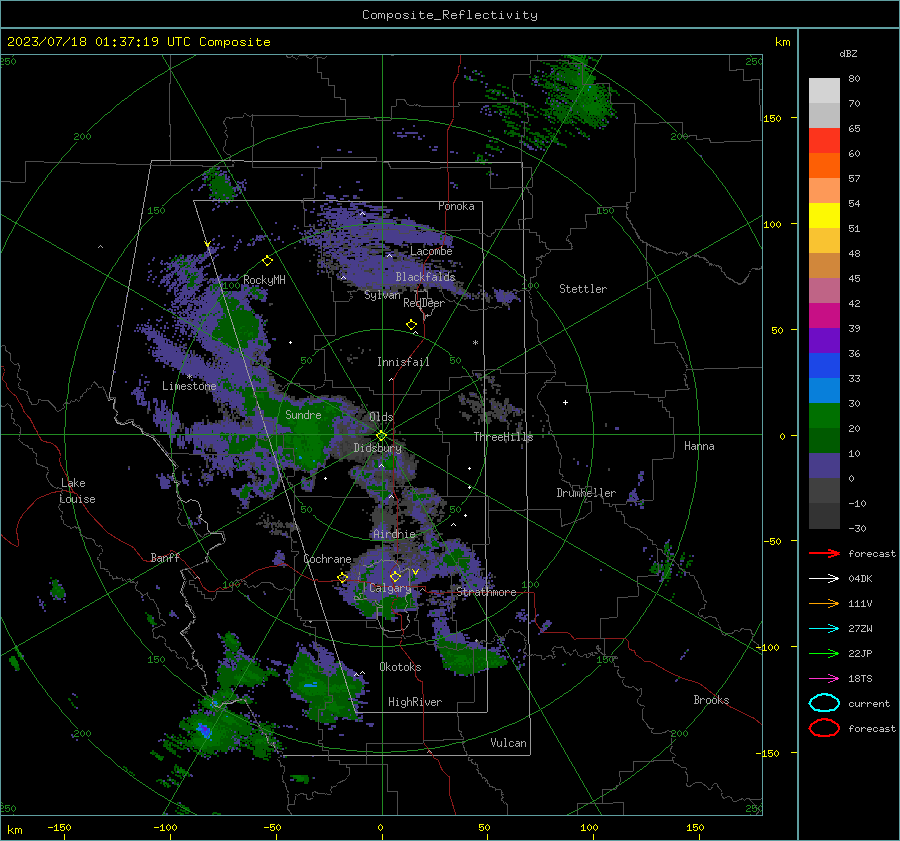Click the yellow diamond marker beside Cochrane
900x841 pixels.
343,578
